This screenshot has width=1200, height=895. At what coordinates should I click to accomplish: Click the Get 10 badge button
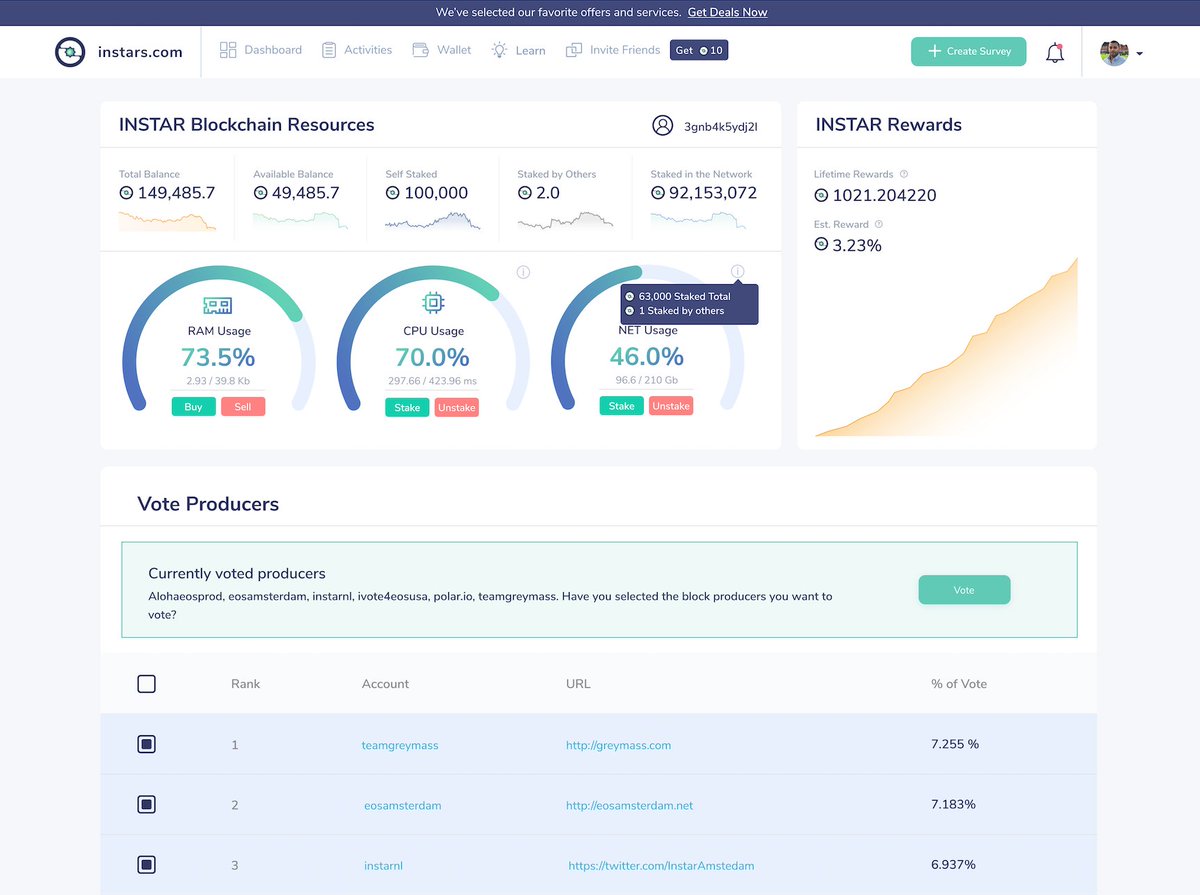pyautogui.click(x=699, y=50)
